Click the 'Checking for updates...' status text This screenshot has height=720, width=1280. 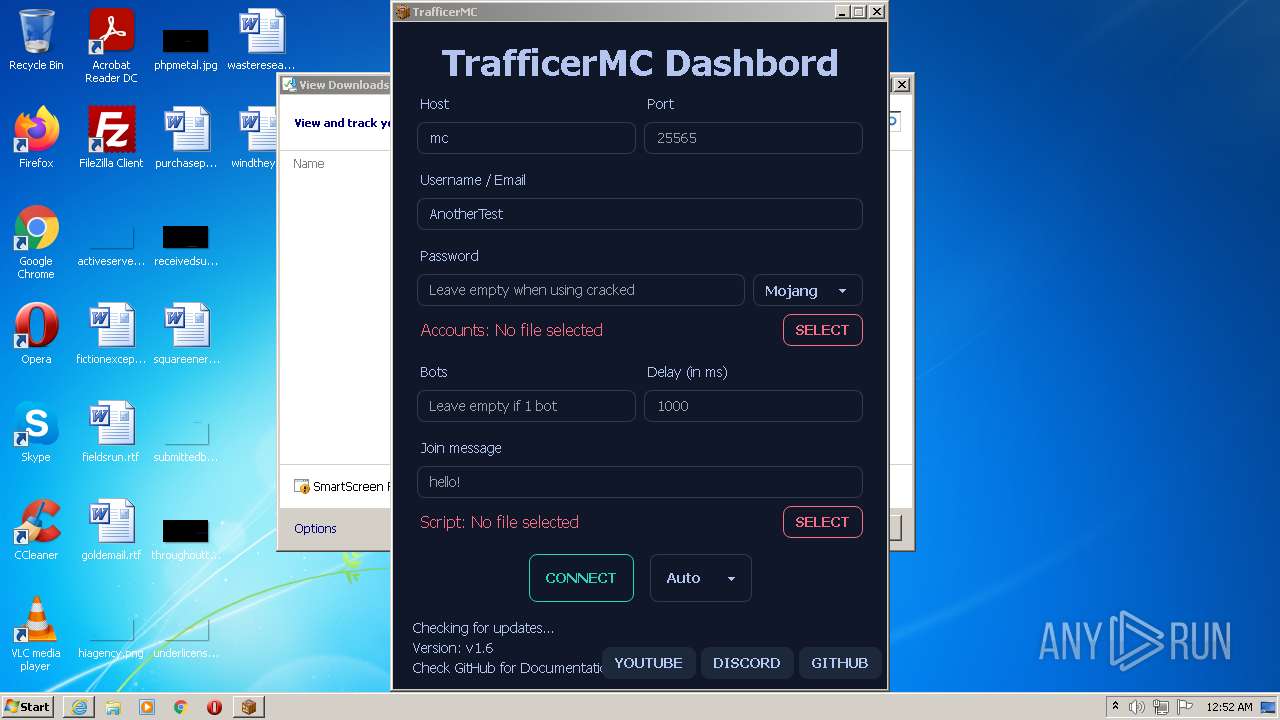[483, 628]
